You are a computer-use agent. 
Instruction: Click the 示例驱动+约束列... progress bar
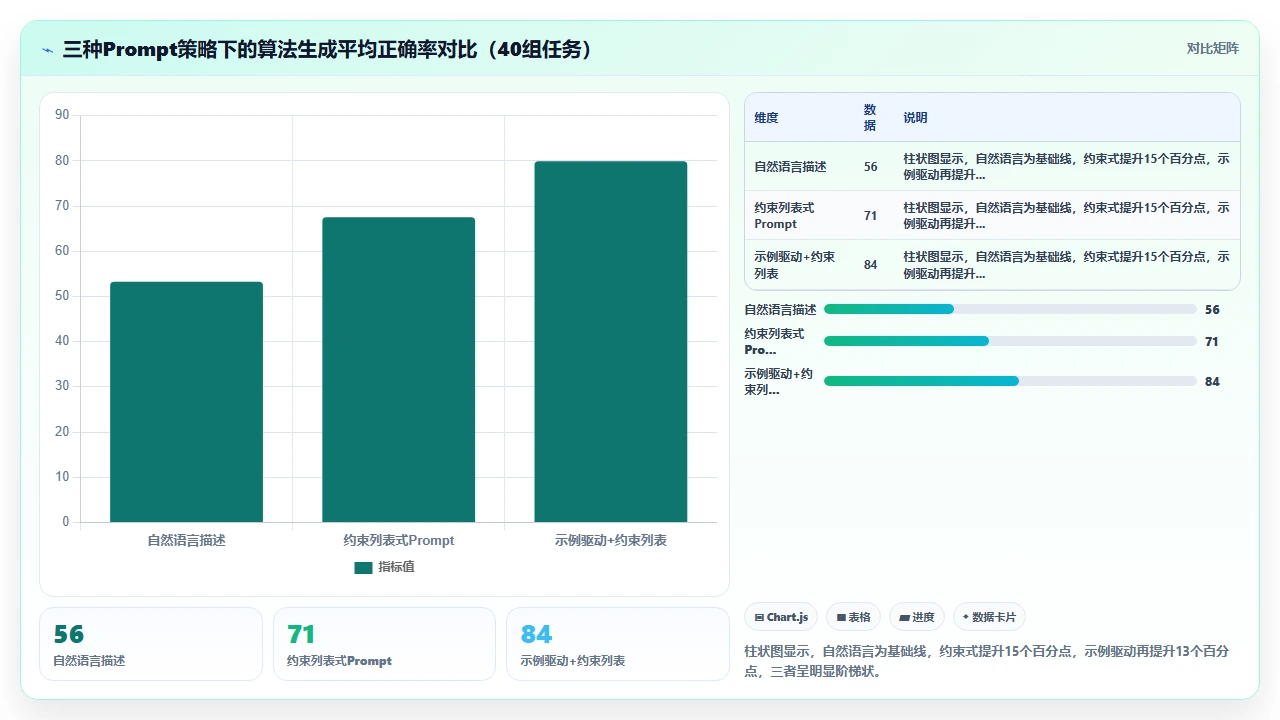(1010, 381)
